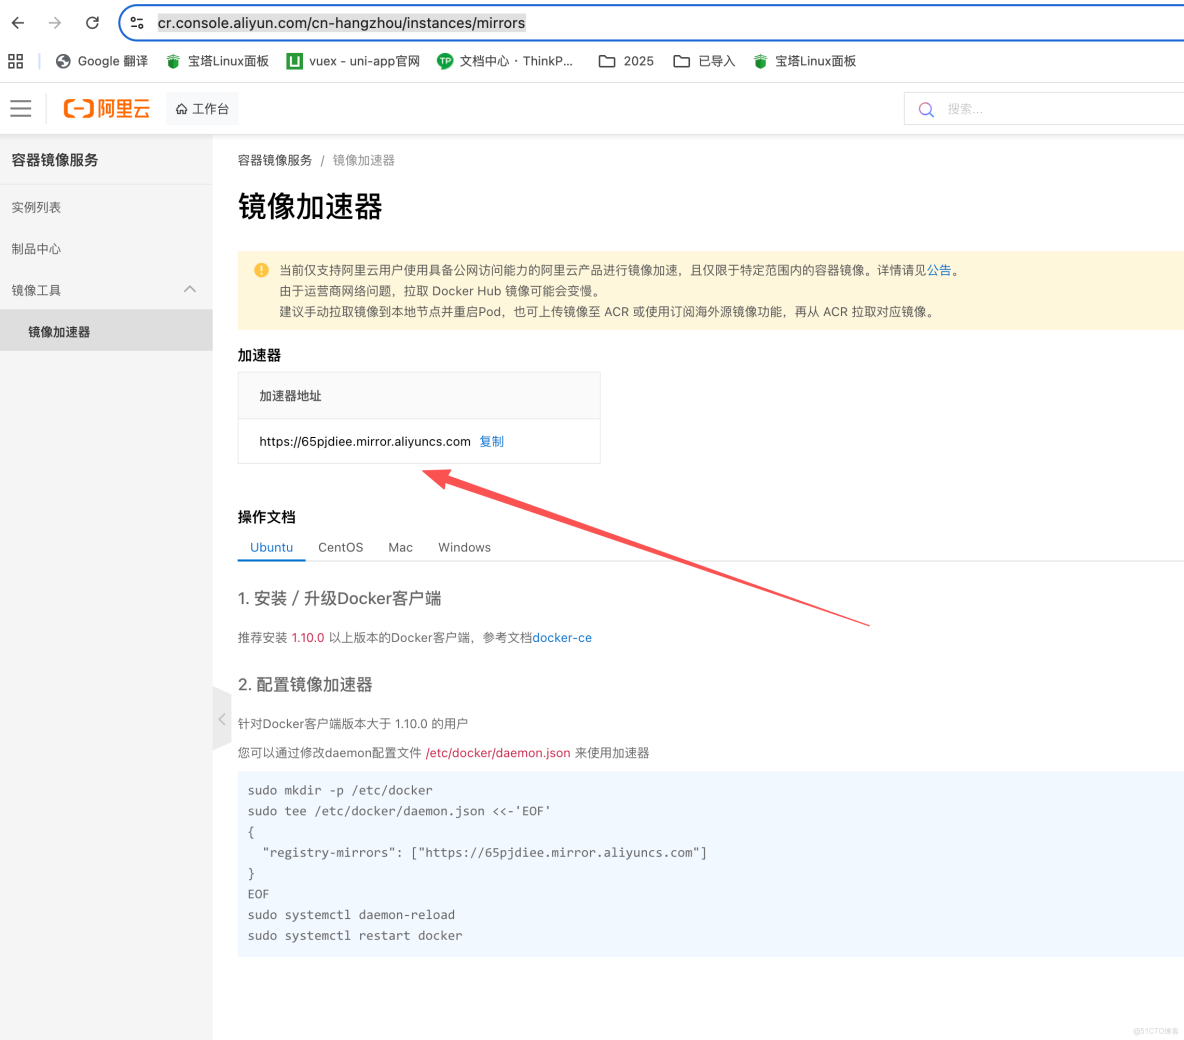
Task: Open the Google 翻译 bookmark
Action: coord(101,61)
